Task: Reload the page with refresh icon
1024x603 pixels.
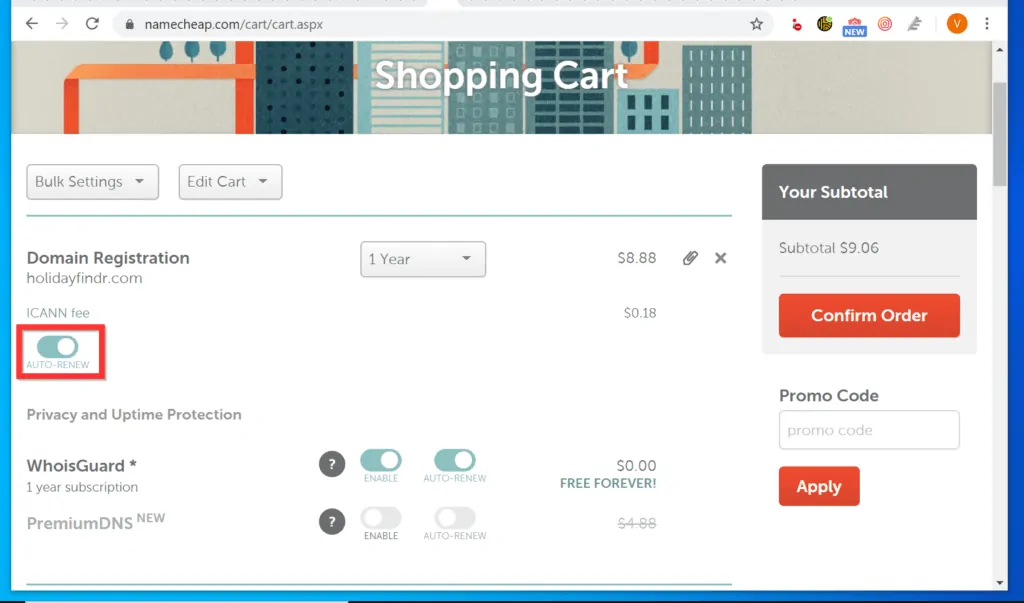Action: (x=92, y=24)
